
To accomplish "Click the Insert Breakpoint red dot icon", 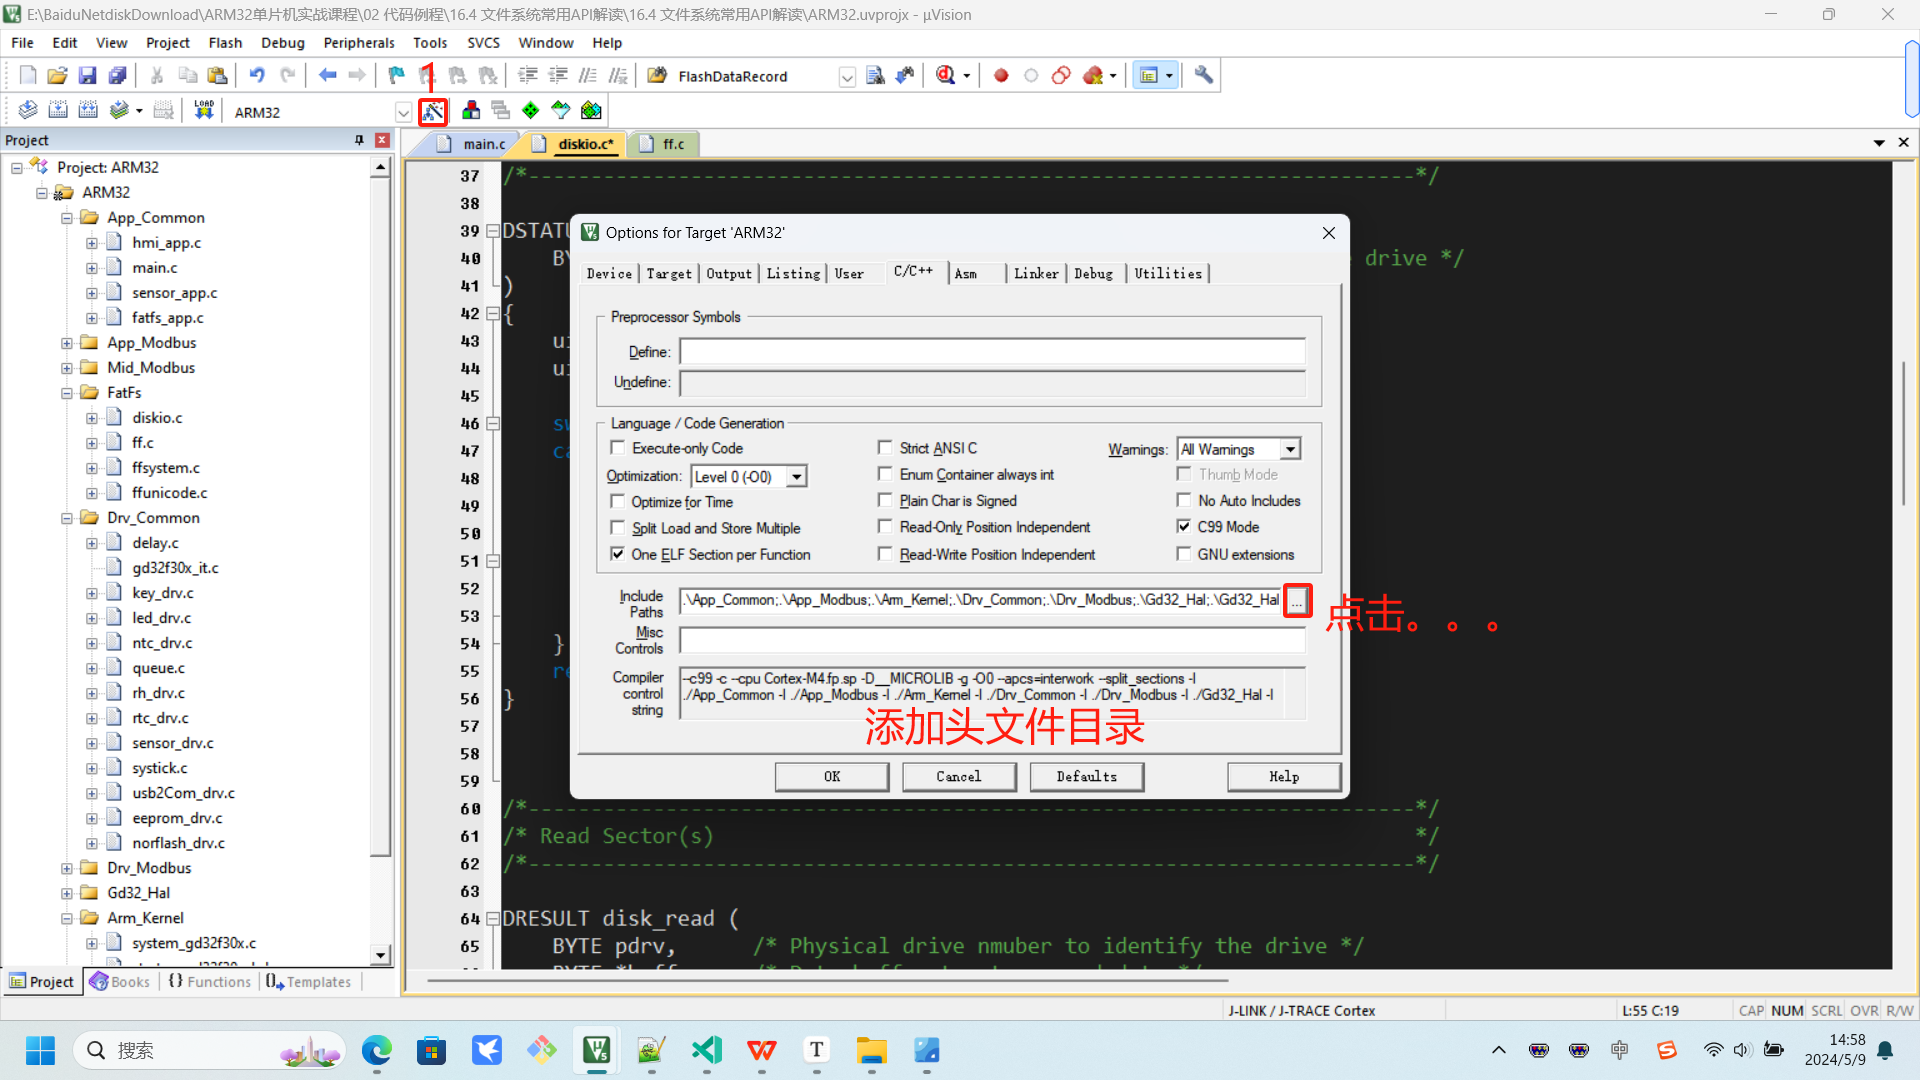I will click(1001, 76).
